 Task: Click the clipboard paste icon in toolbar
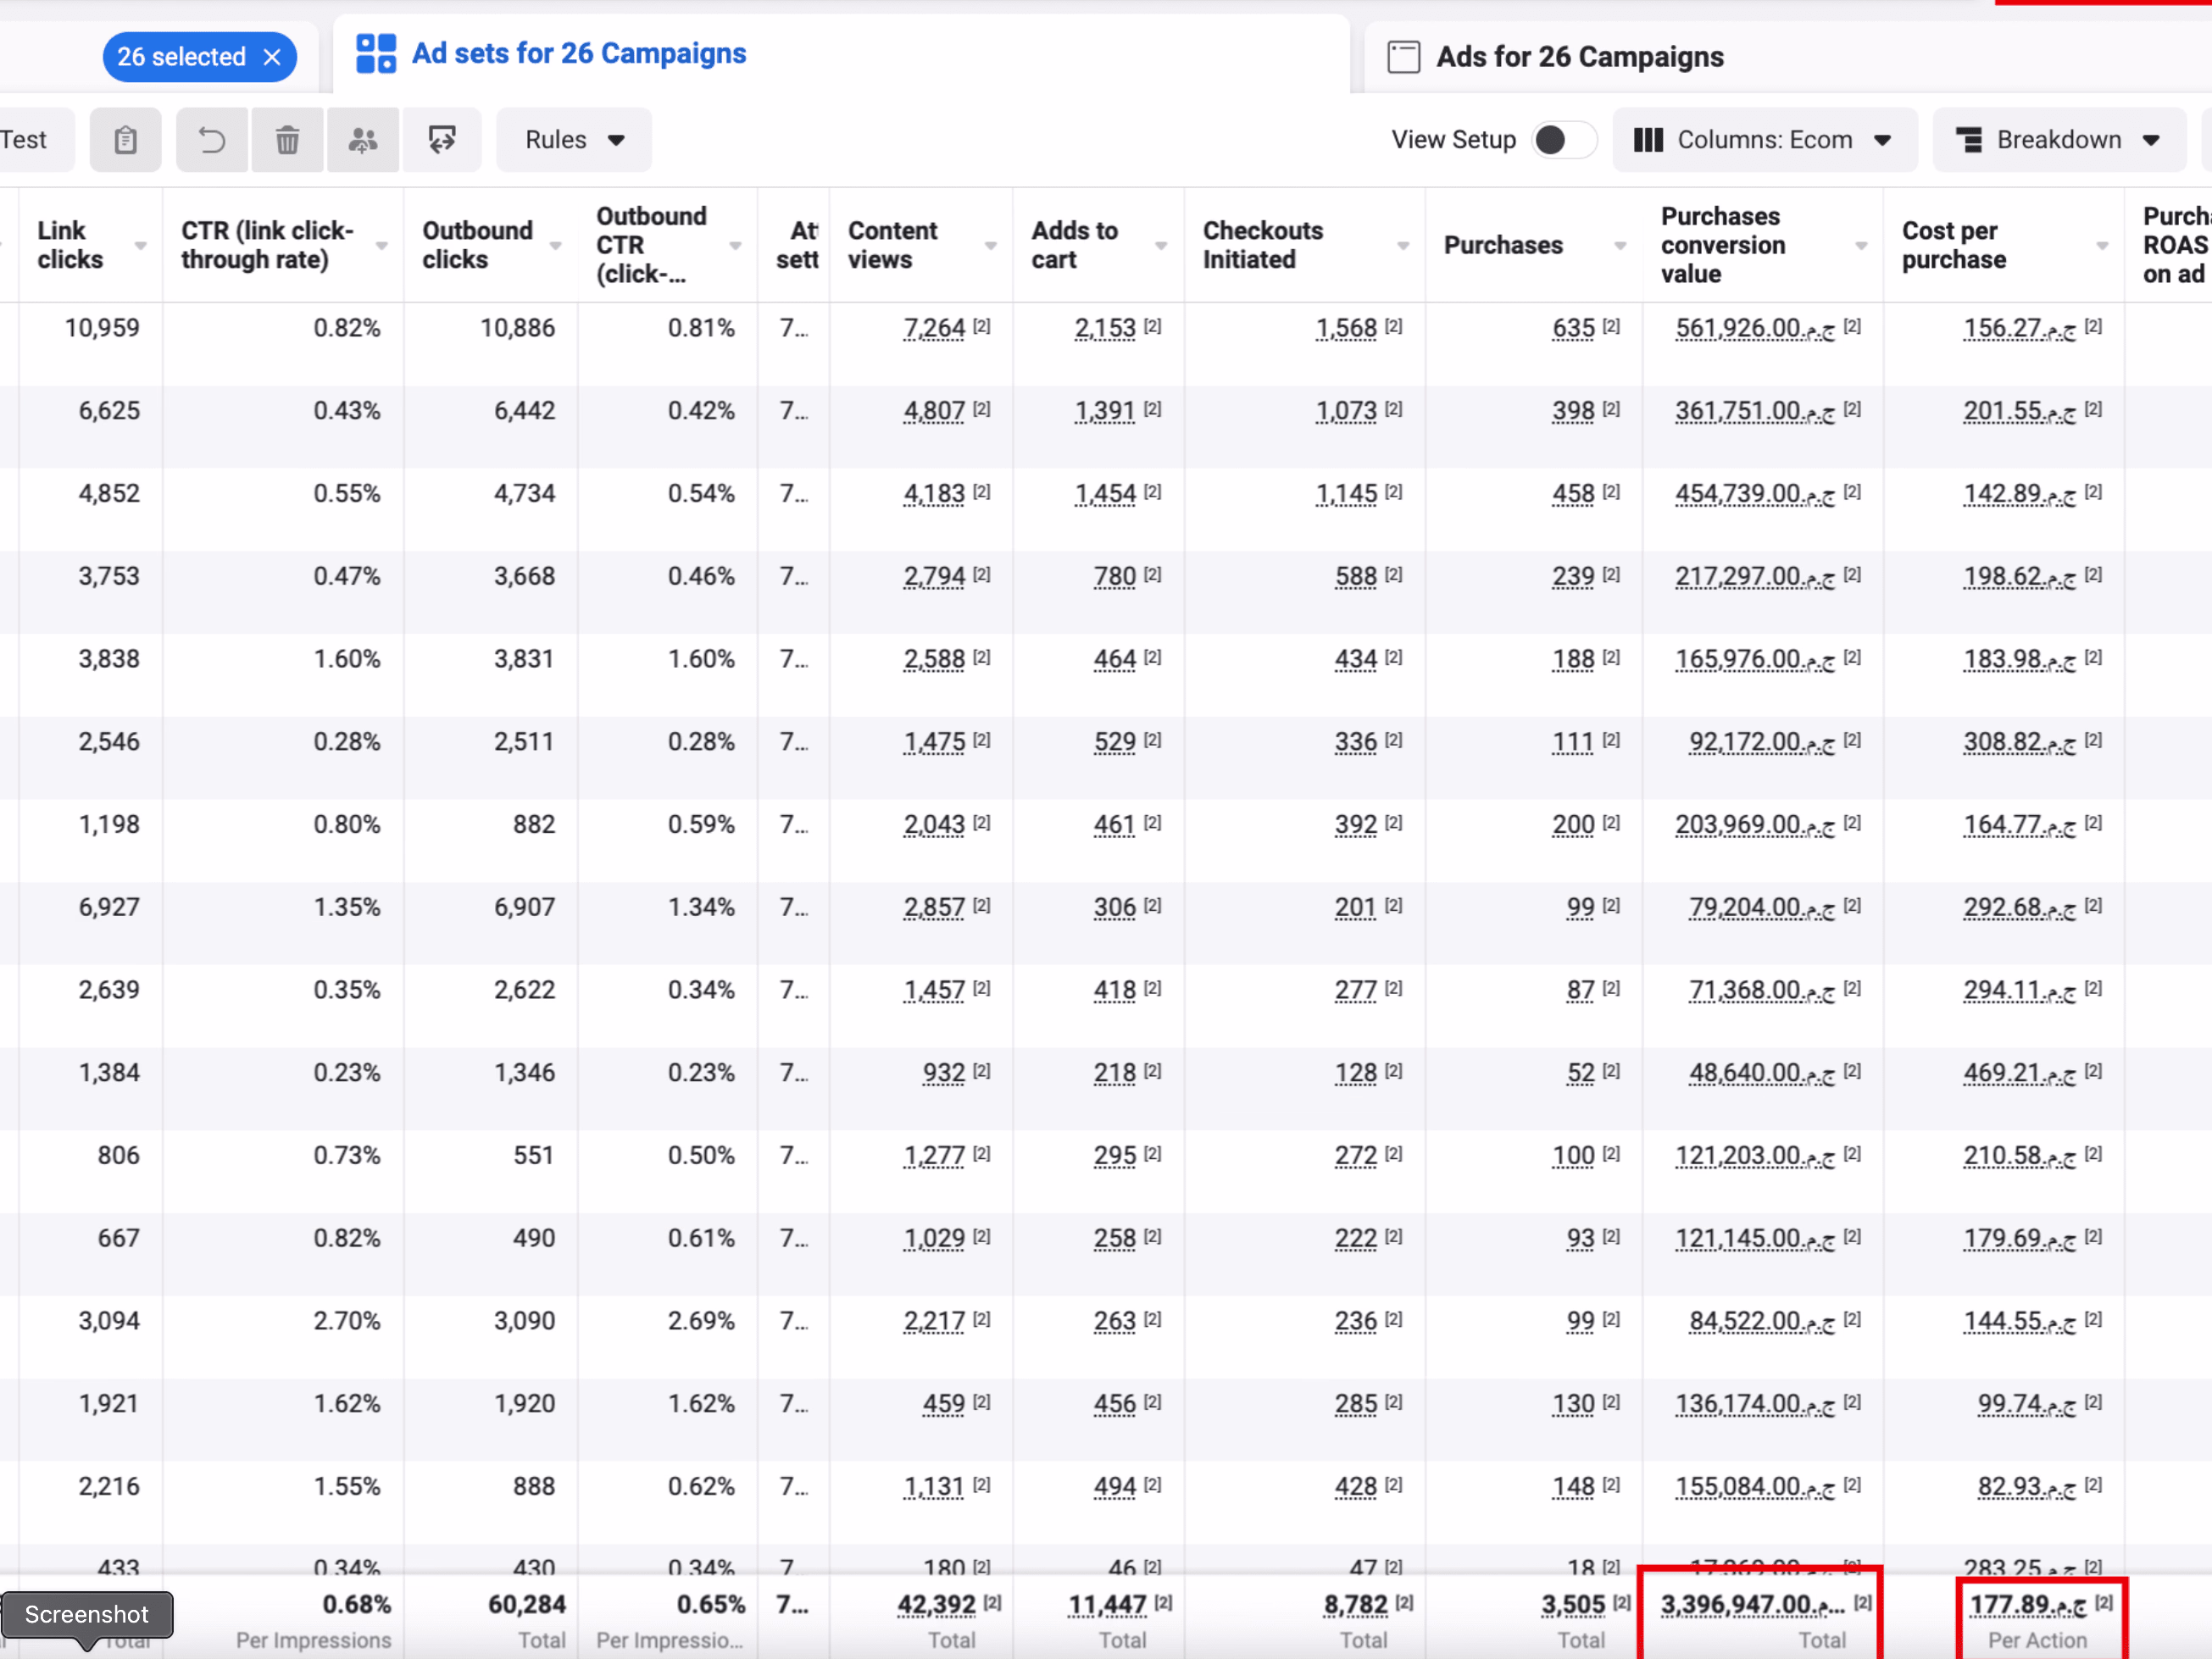pos(125,140)
